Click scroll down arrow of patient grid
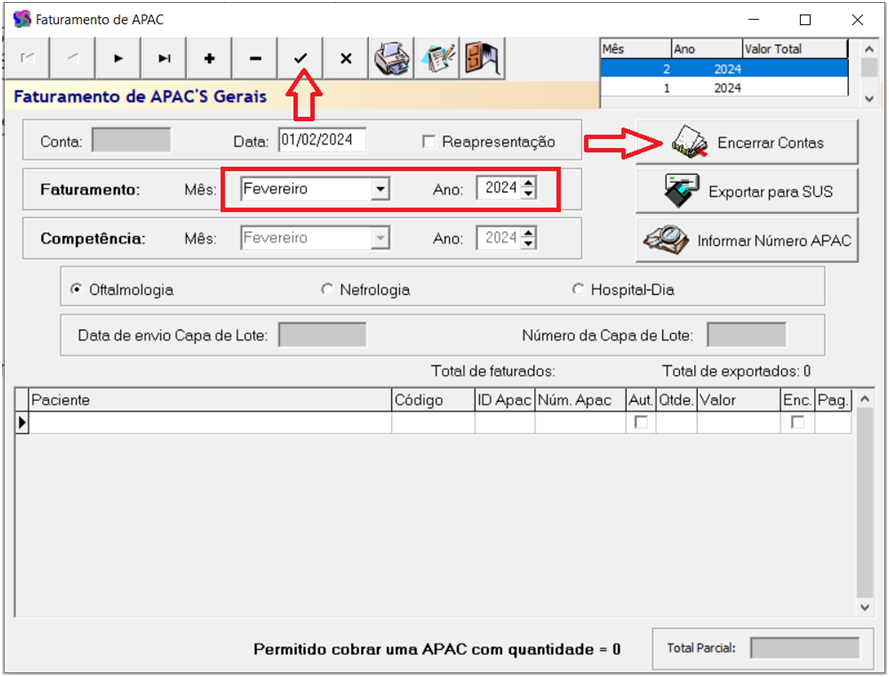Image resolution: width=889 pixels, height=677 pixels. (x=865, y=607)
